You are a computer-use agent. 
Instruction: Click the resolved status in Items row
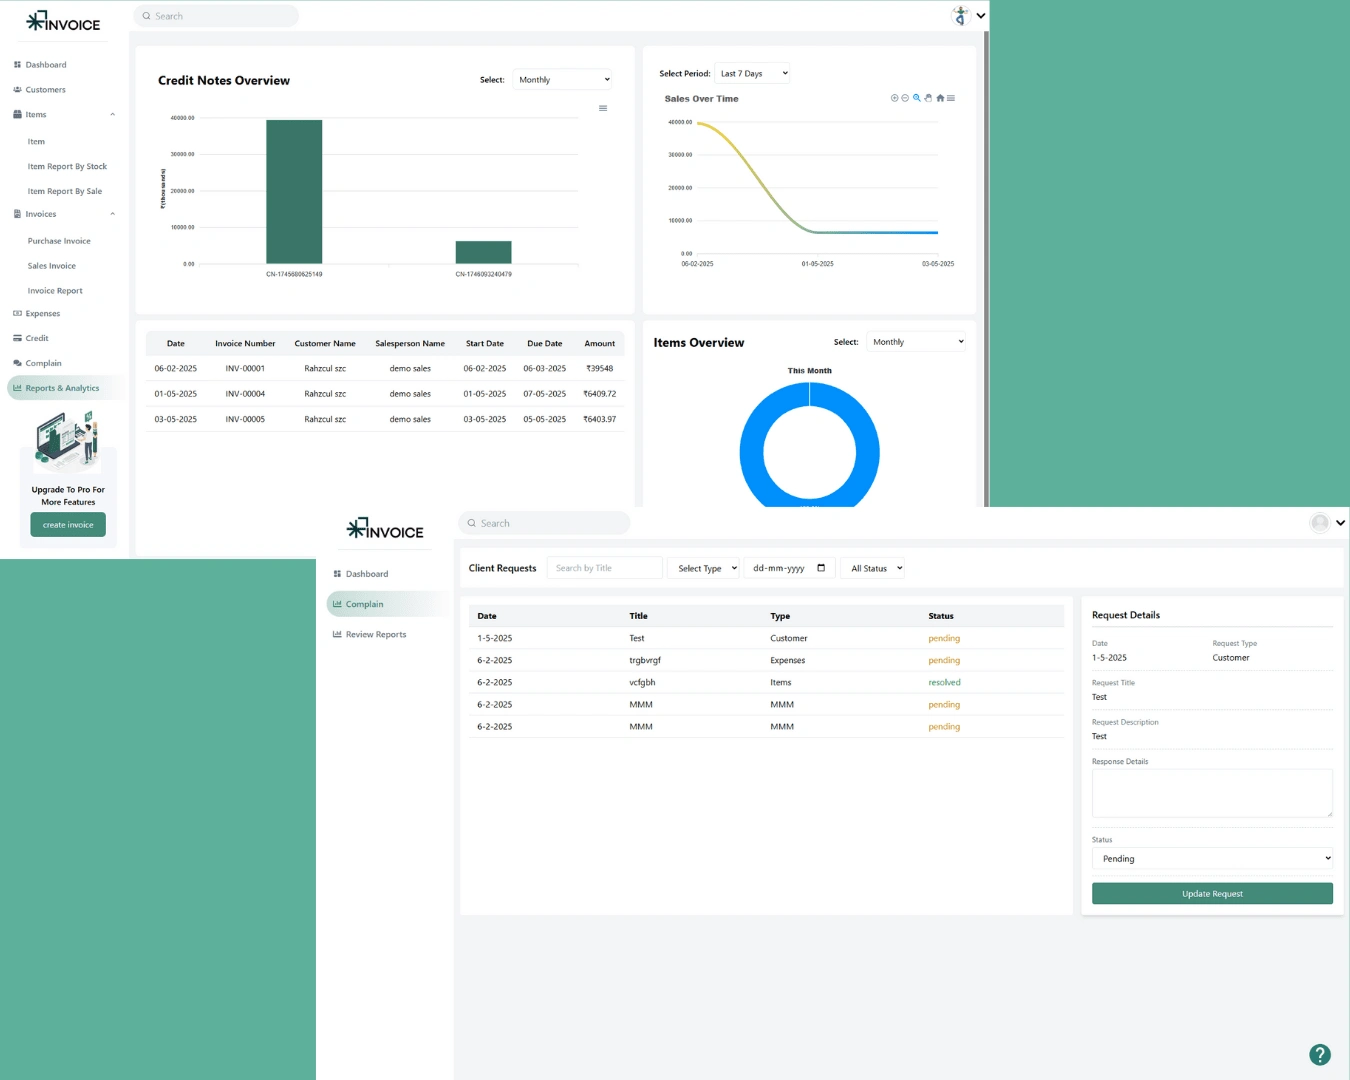tap(944, 682)
